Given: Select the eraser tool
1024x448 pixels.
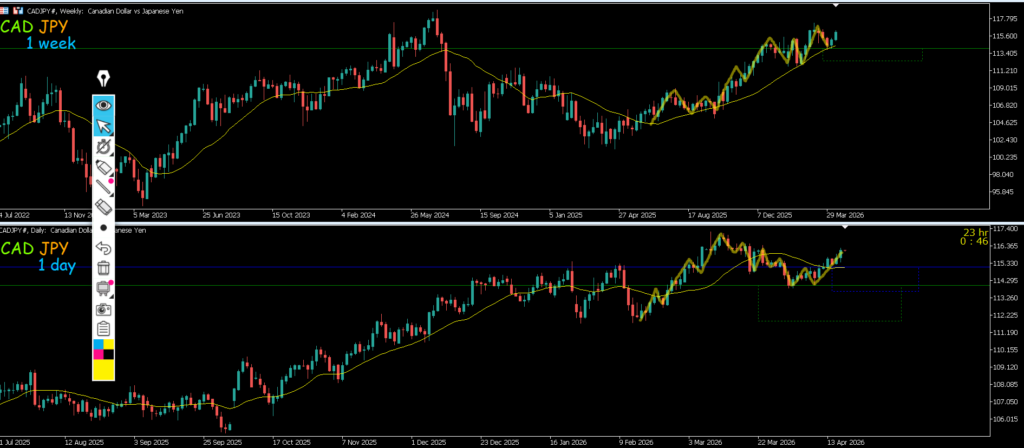Looking at the screenshot, I should click(x=103, y=206).
